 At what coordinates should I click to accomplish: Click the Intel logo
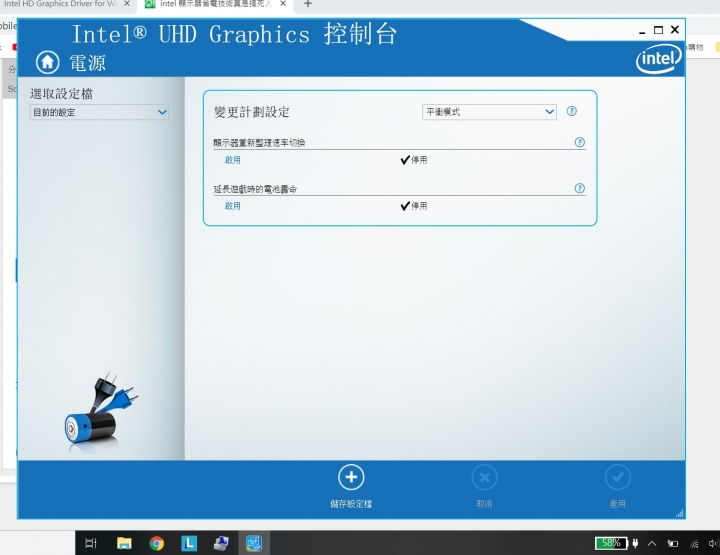point(658,59)
